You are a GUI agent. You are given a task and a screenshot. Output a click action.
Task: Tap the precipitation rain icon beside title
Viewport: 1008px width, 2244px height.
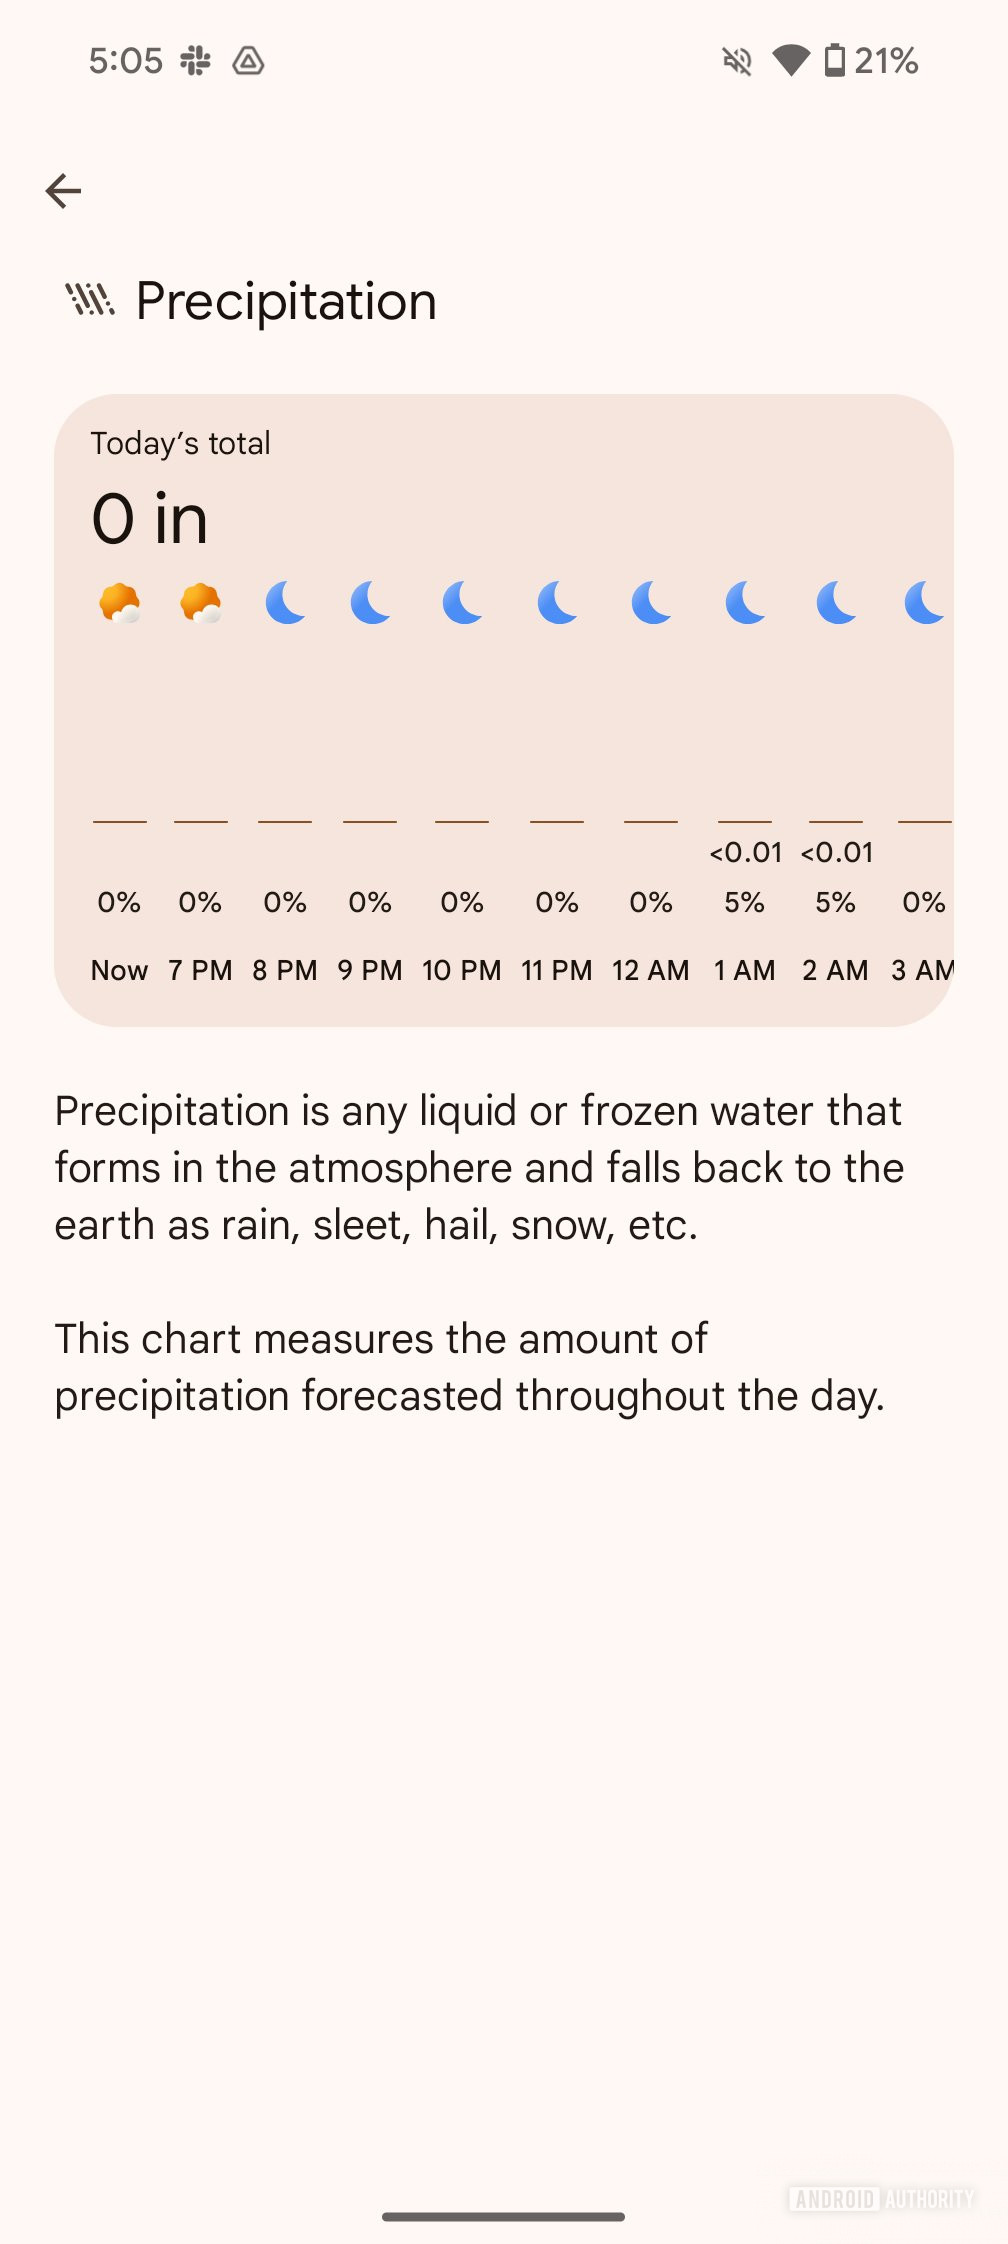click(90, 299)
